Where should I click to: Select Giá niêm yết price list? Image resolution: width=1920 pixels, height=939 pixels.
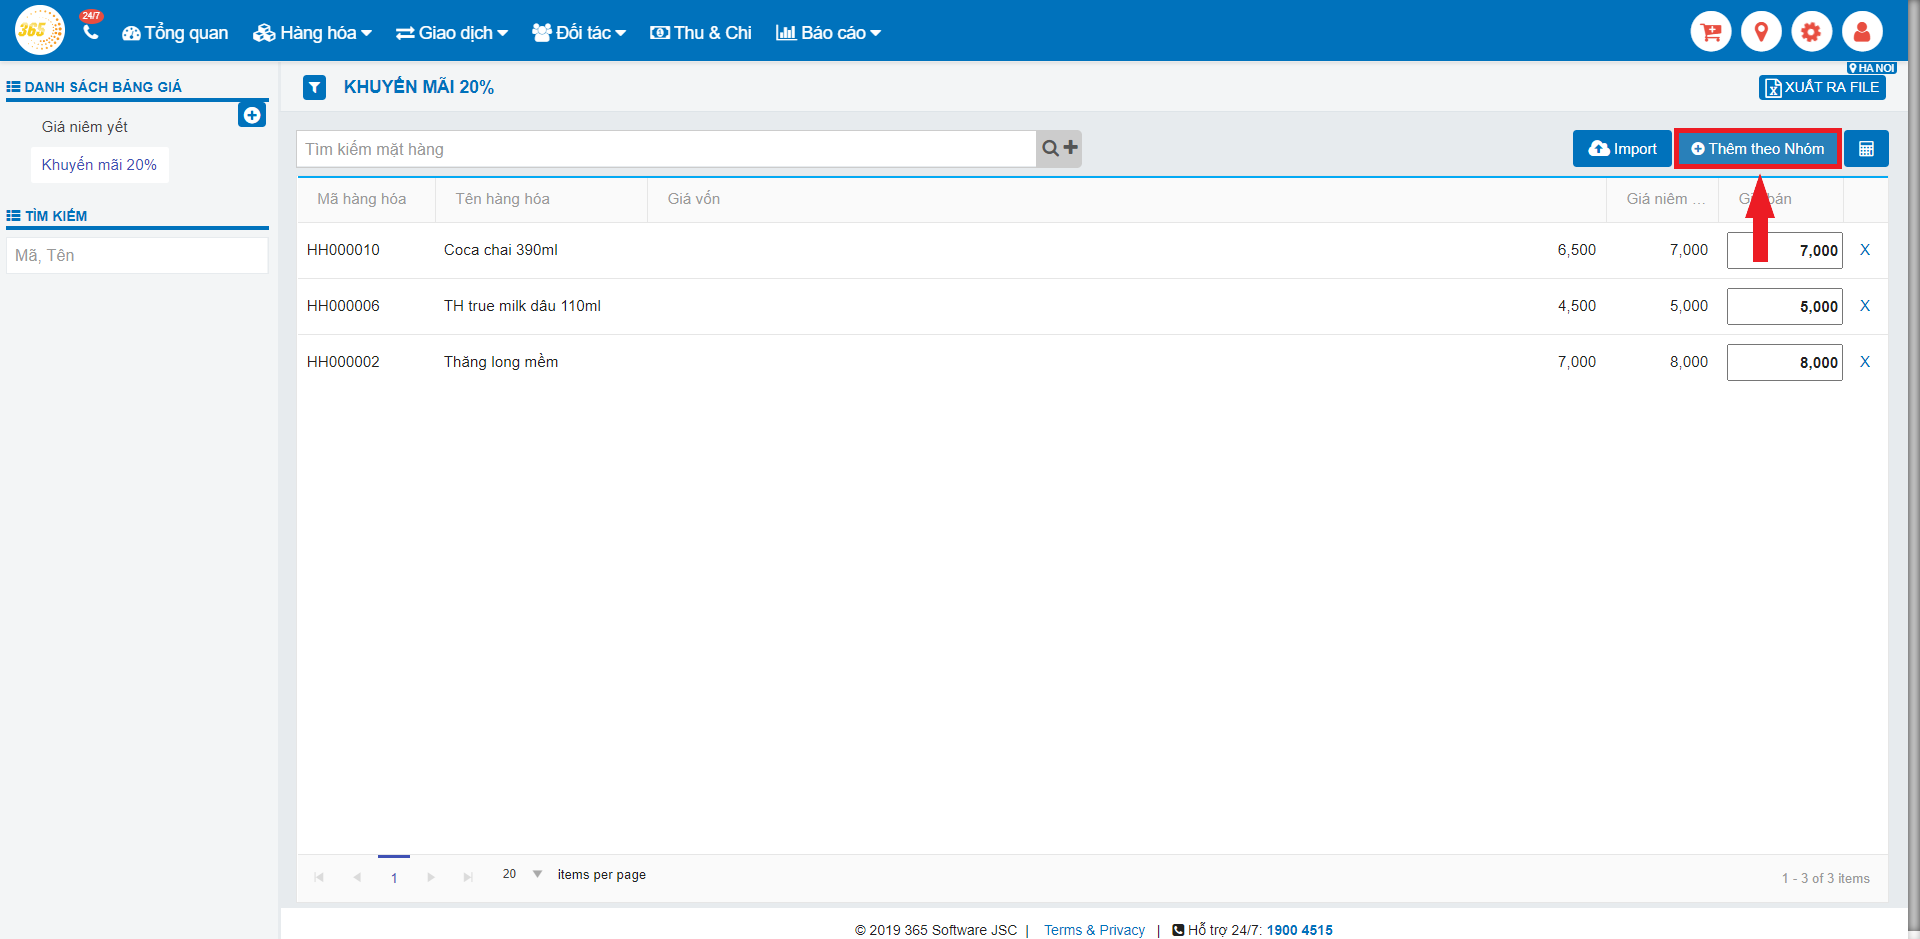(85, 127)
